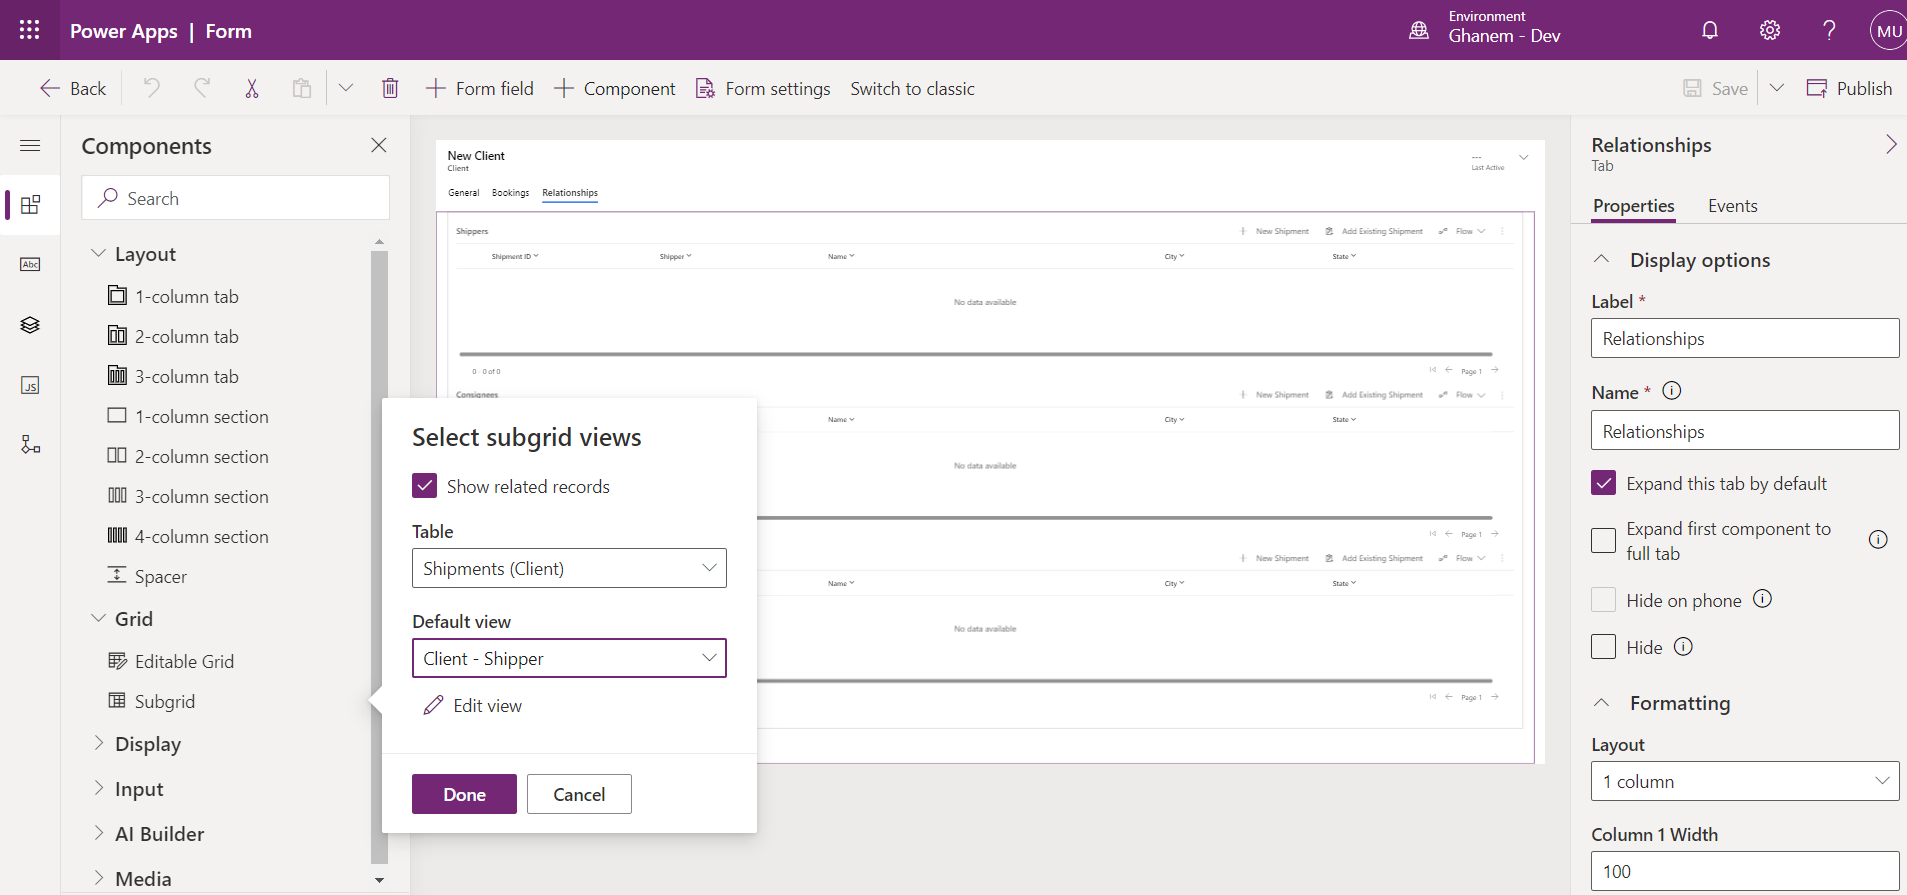The height and width of the screenshot is (895, 1907).
Task: Open the Table dropdown showing Shipments (Client)
Action: pos(569,568)
